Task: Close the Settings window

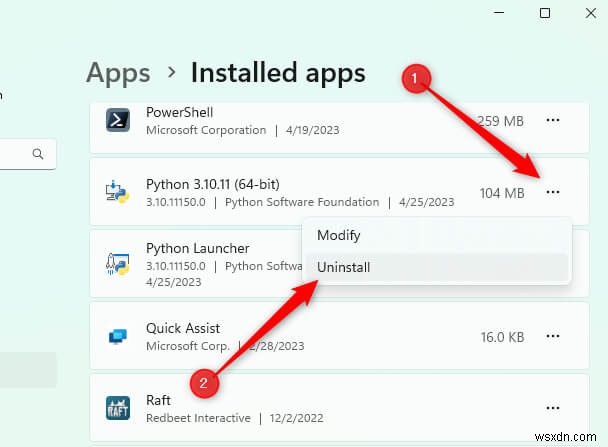Action: point(591,13)
